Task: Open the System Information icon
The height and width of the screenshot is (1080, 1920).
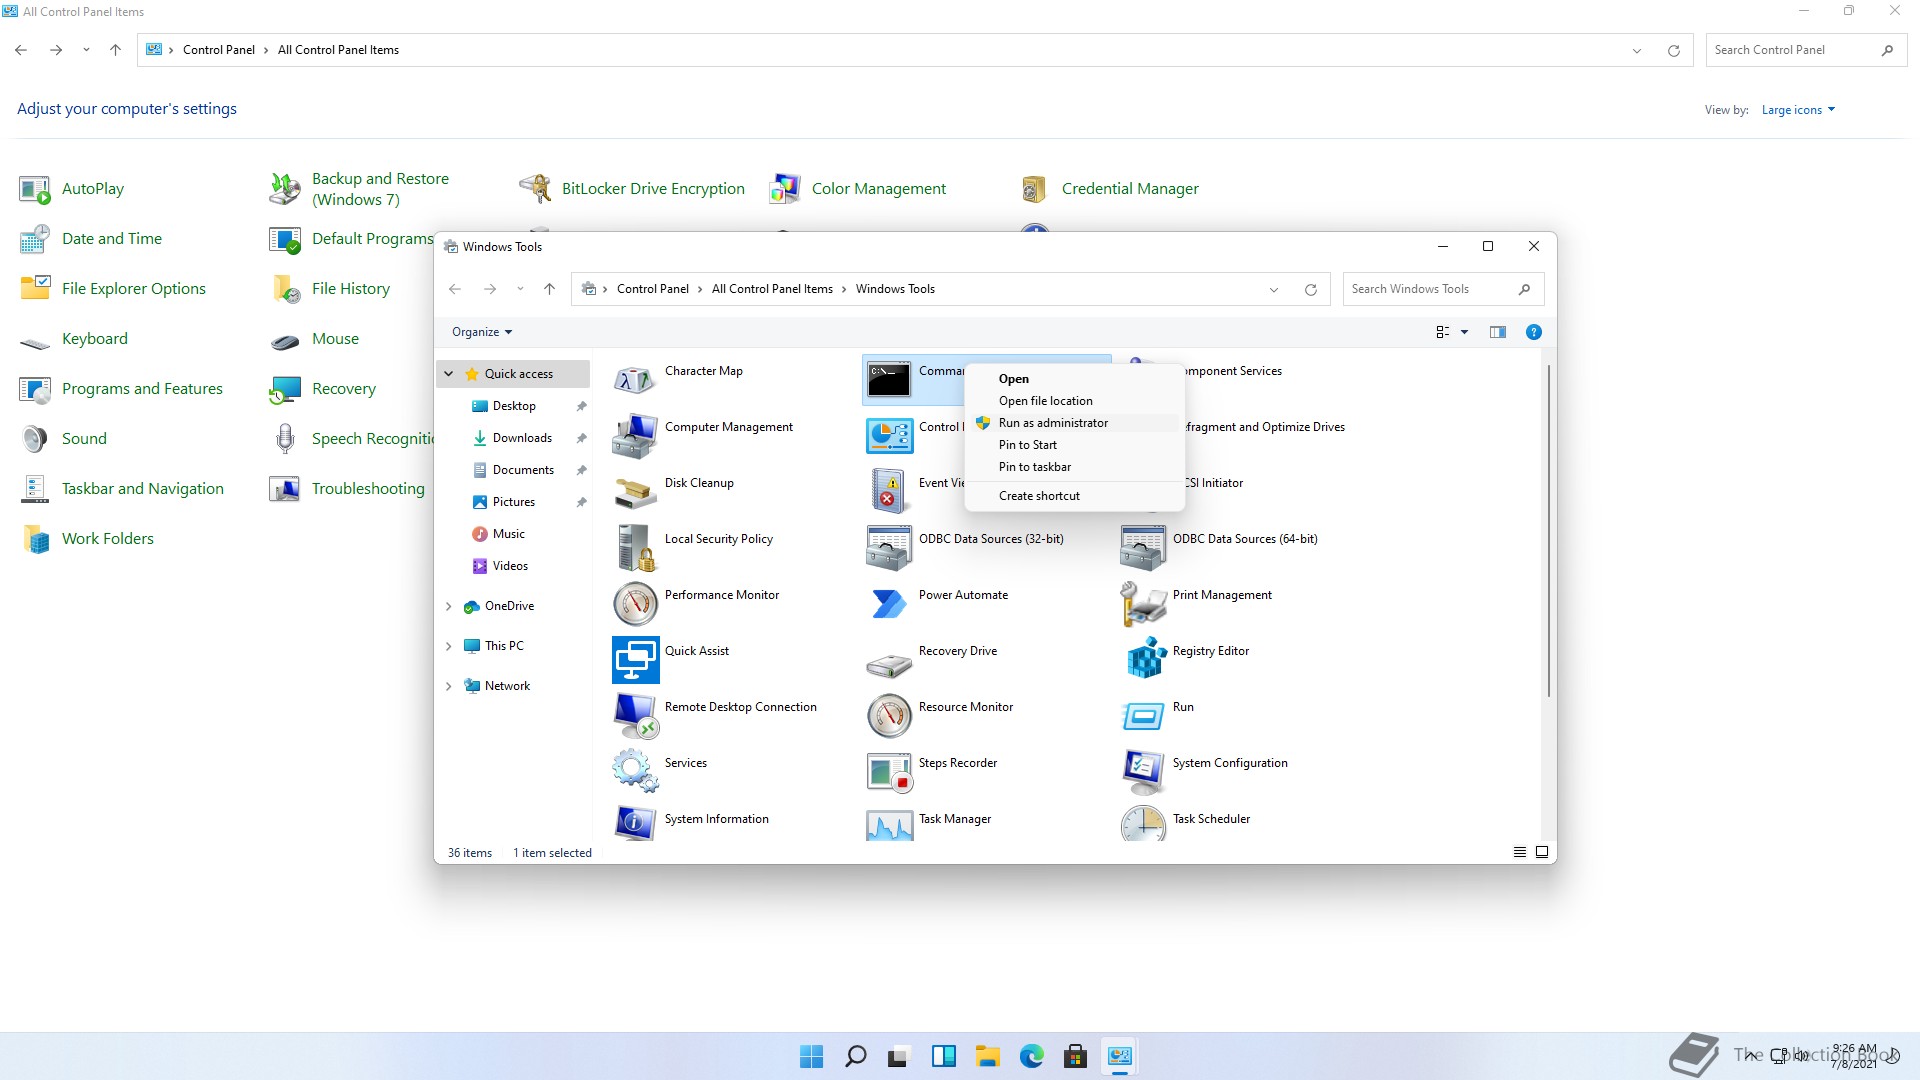Action: point(635,824)
